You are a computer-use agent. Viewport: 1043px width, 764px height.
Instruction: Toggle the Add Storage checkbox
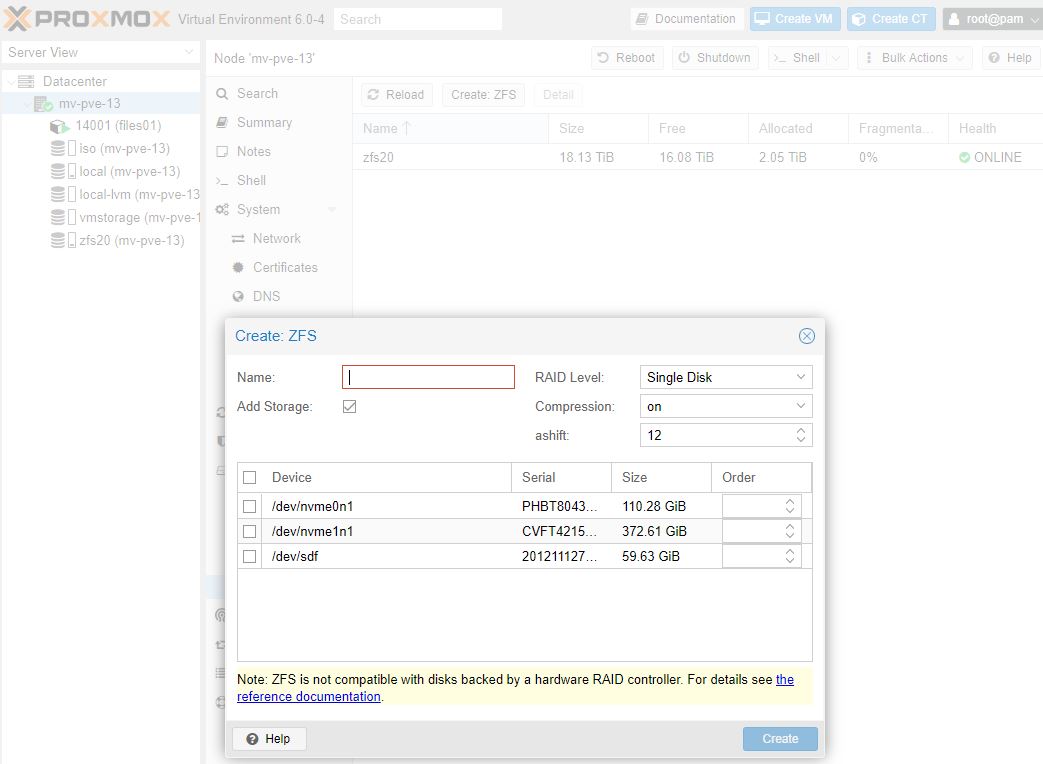click(349, 406)
